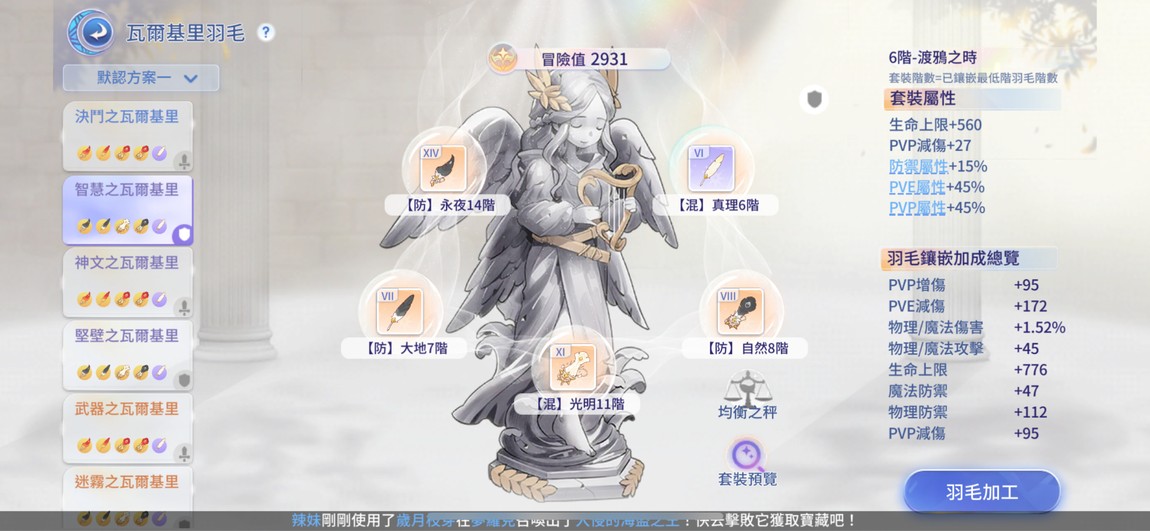1150x531 pixels.
Task: Click the back arrow beside 瓦爾基里羽毛
Action: tap(90, 32)
